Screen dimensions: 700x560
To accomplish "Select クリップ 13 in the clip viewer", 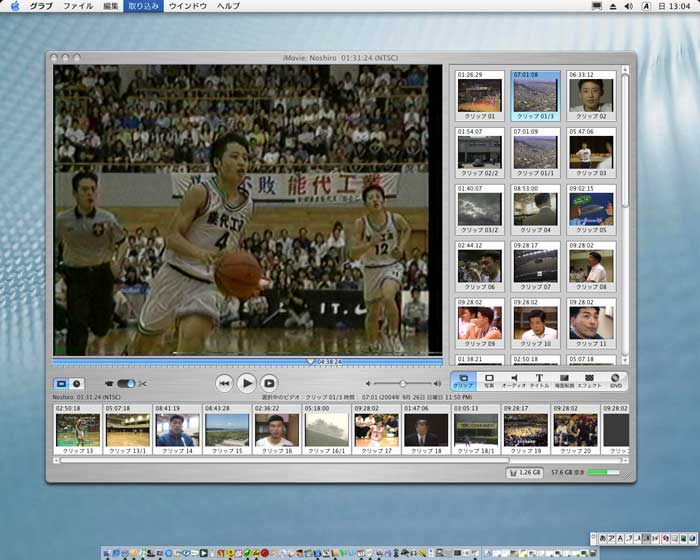I will (78, 430).
